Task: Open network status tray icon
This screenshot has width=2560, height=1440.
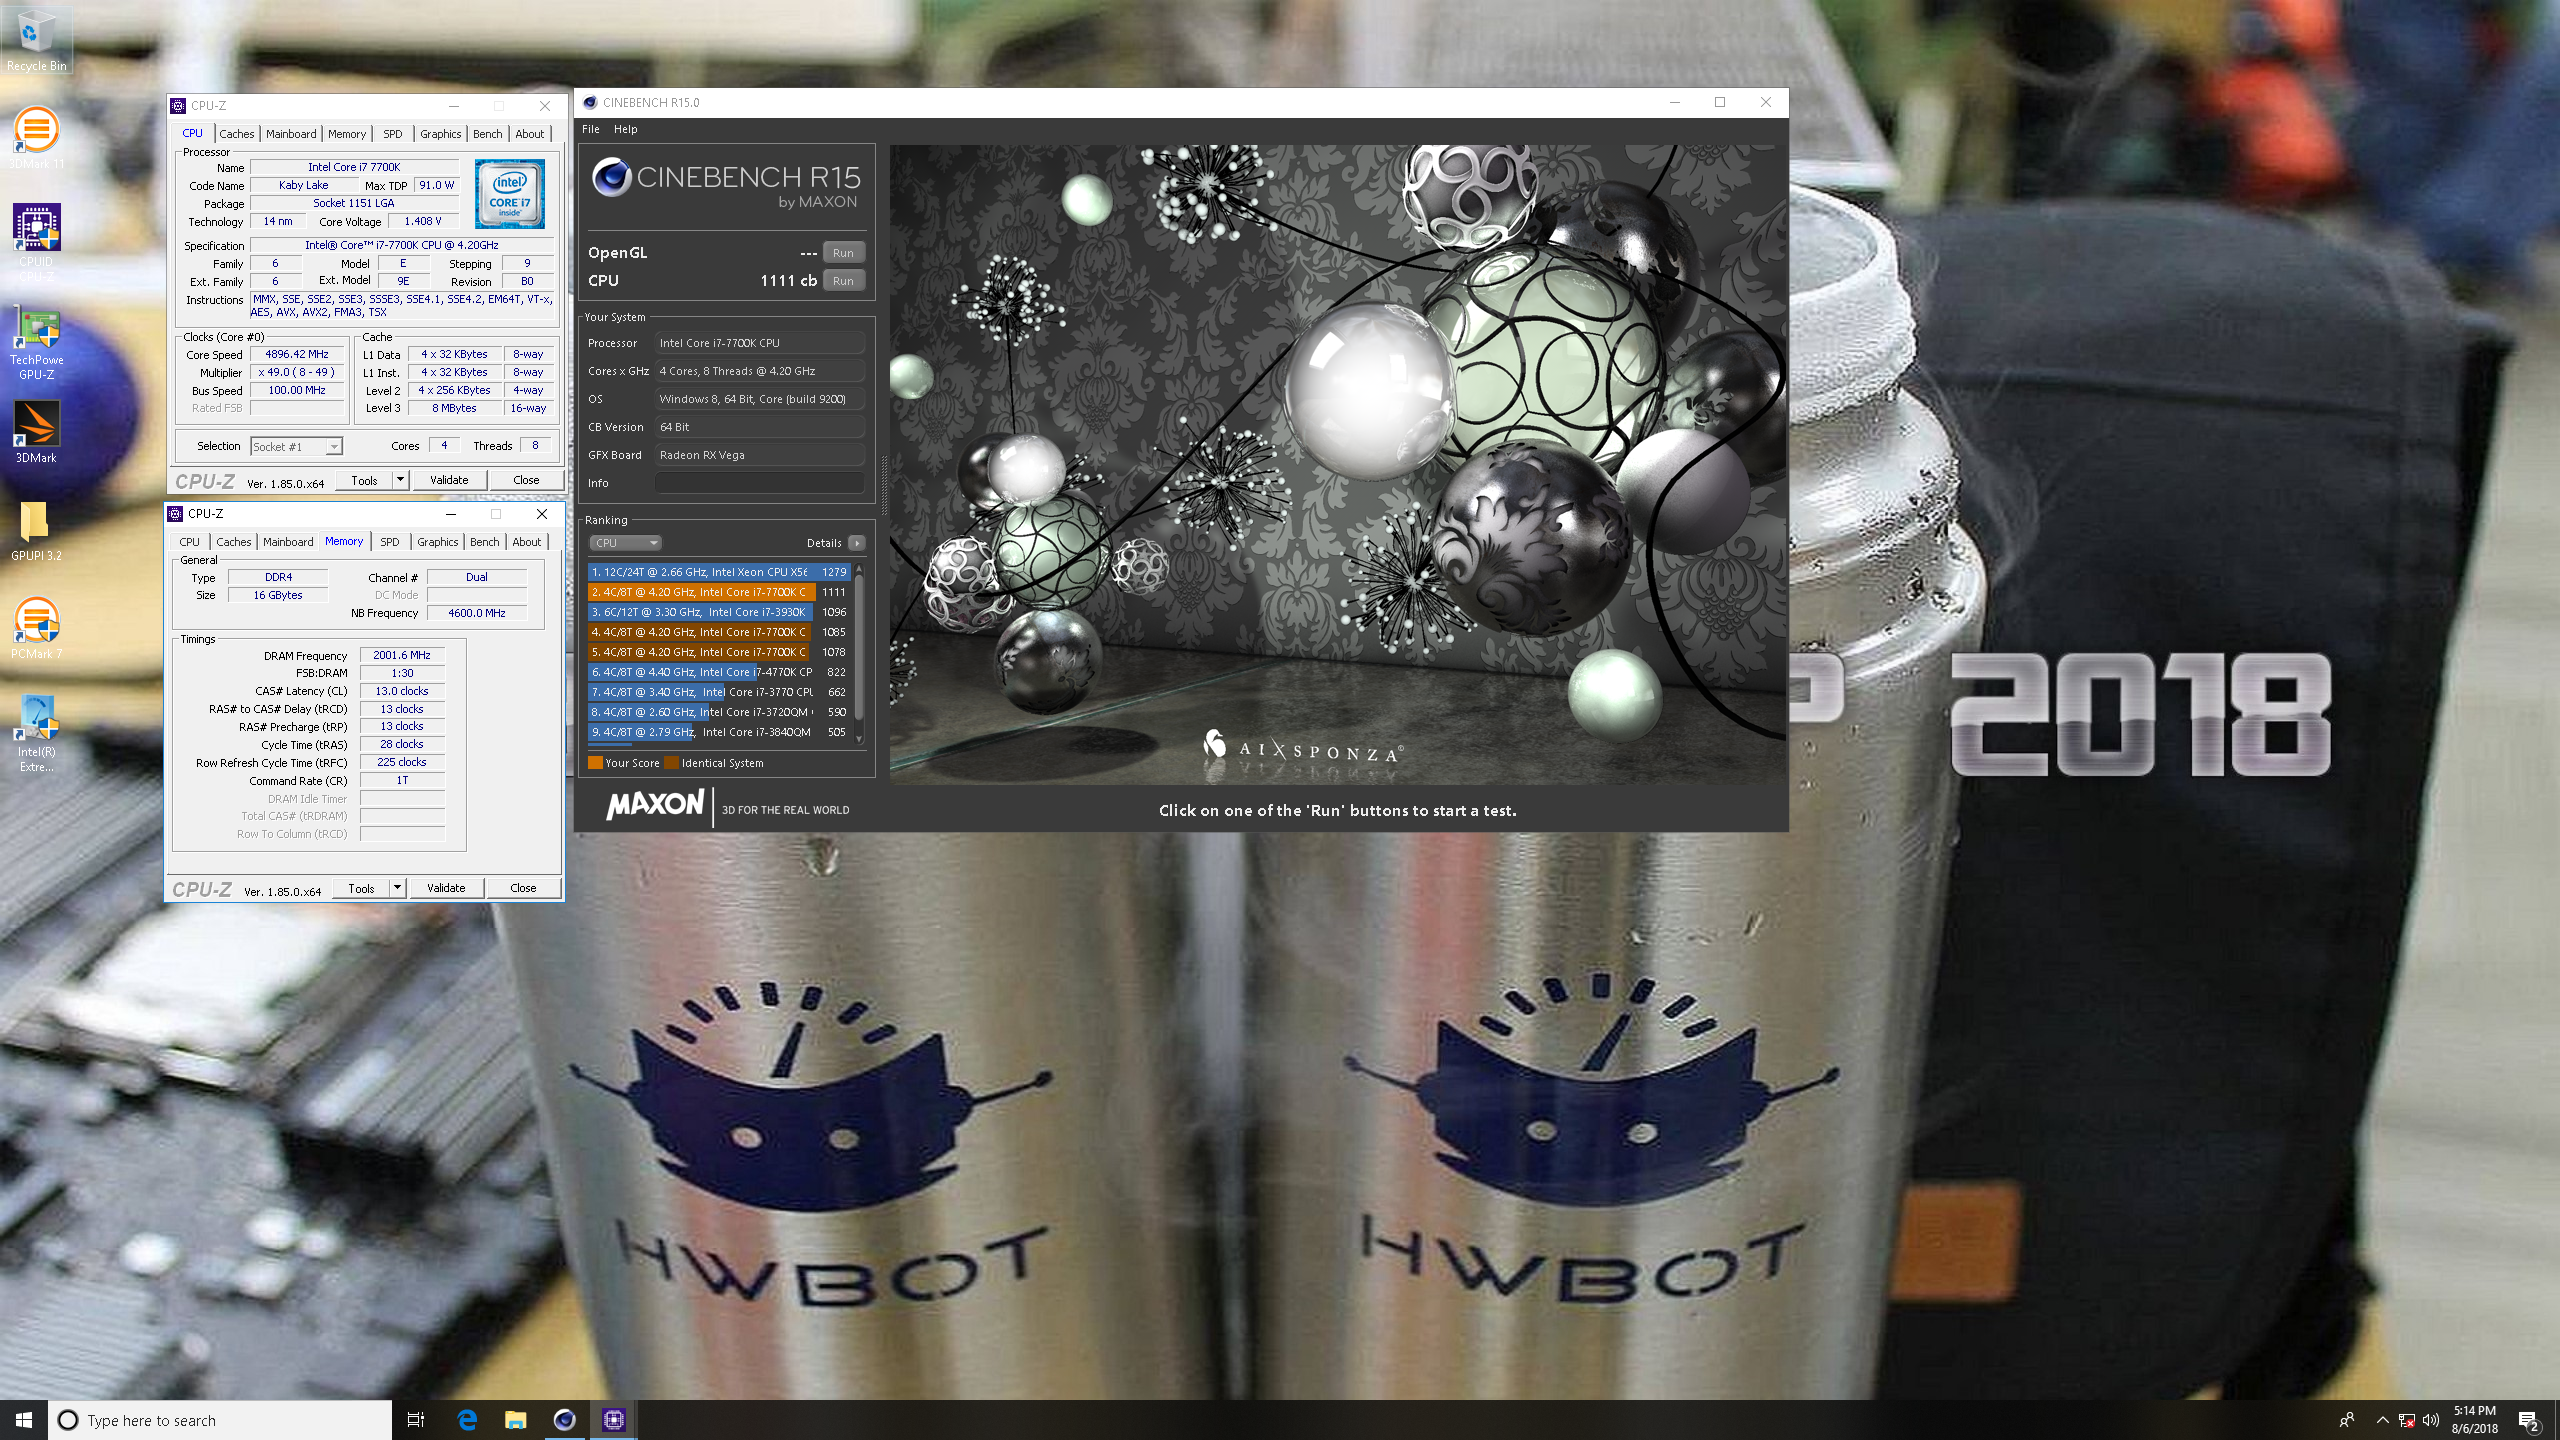Action: tap(2407, 1420)
